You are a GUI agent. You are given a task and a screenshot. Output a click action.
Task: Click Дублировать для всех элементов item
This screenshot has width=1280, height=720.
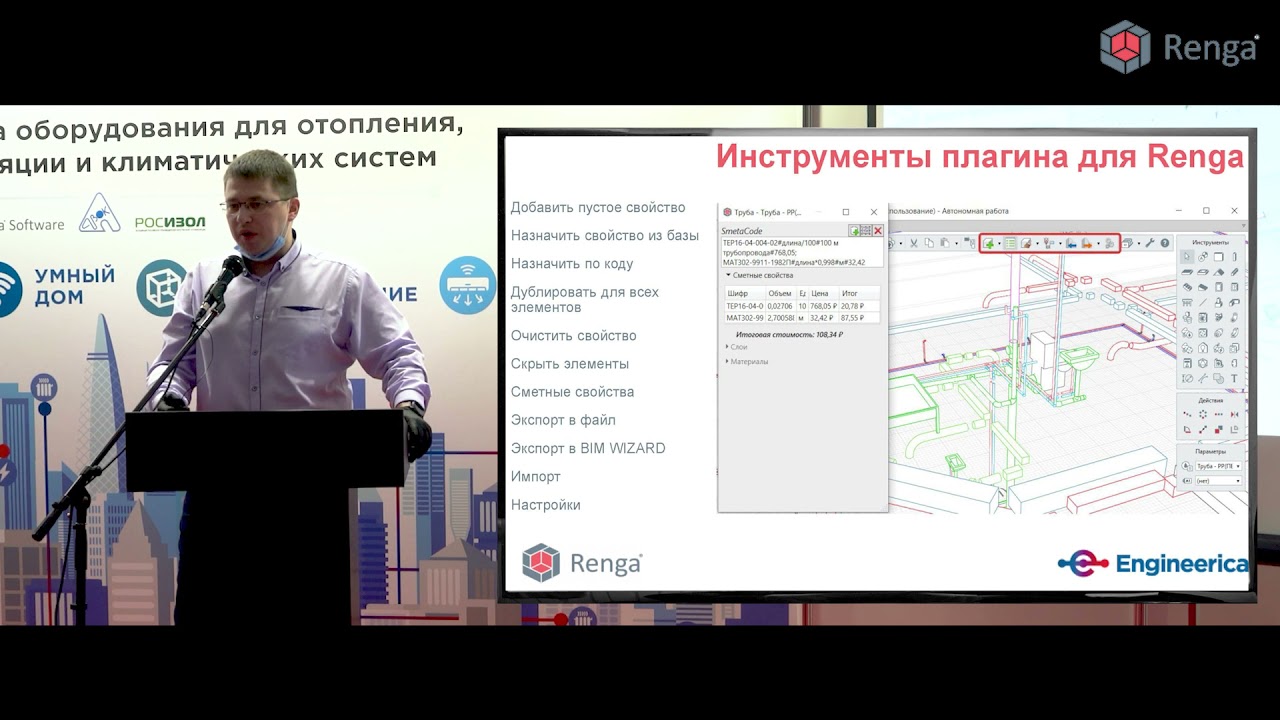[x=585, y=299]
